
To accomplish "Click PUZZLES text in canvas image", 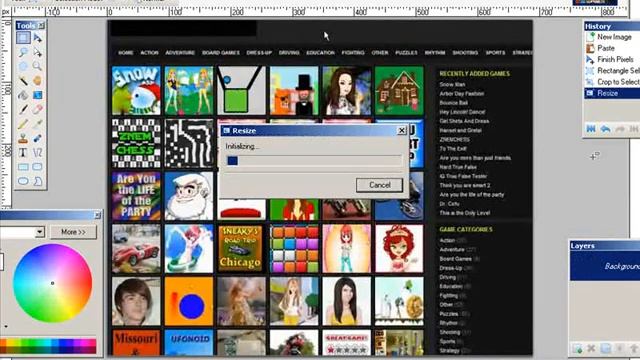I will click(406, 53).
